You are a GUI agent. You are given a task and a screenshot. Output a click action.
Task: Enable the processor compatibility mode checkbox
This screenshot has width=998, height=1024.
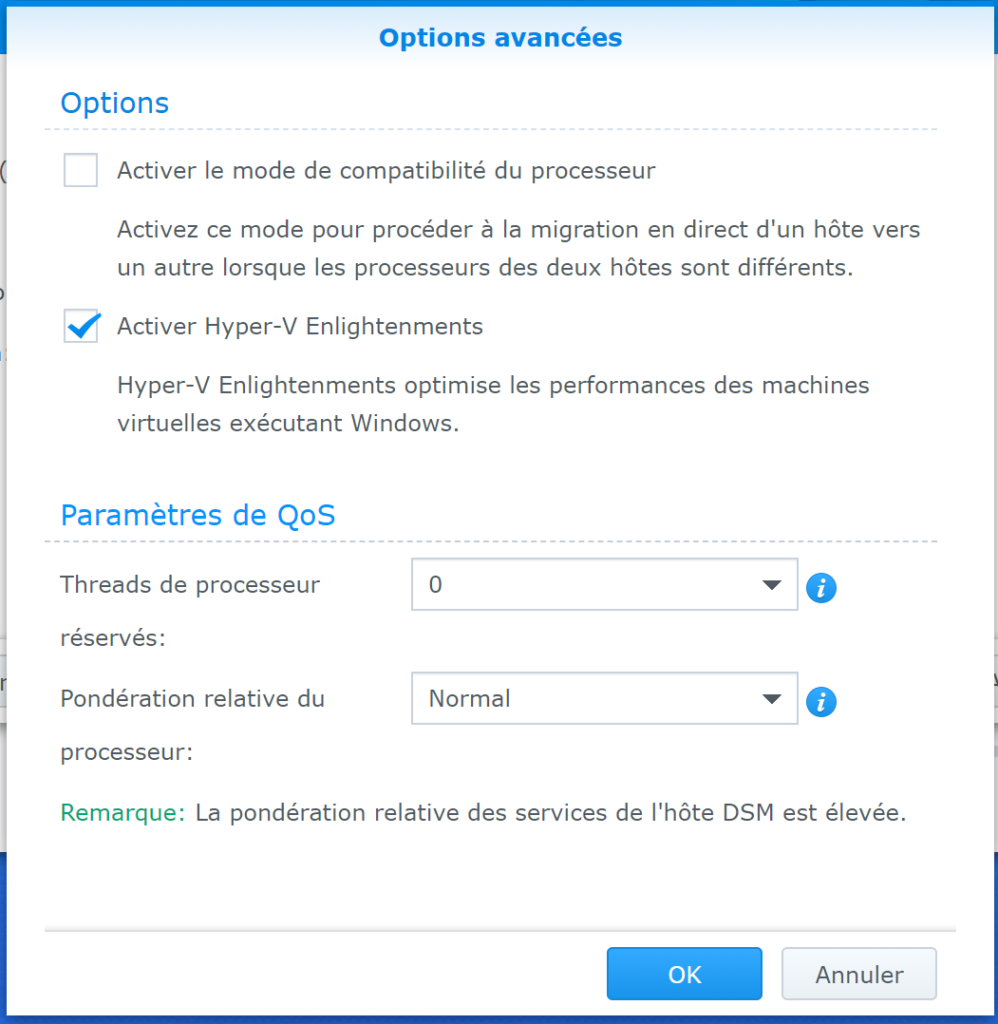coord(81,171)
